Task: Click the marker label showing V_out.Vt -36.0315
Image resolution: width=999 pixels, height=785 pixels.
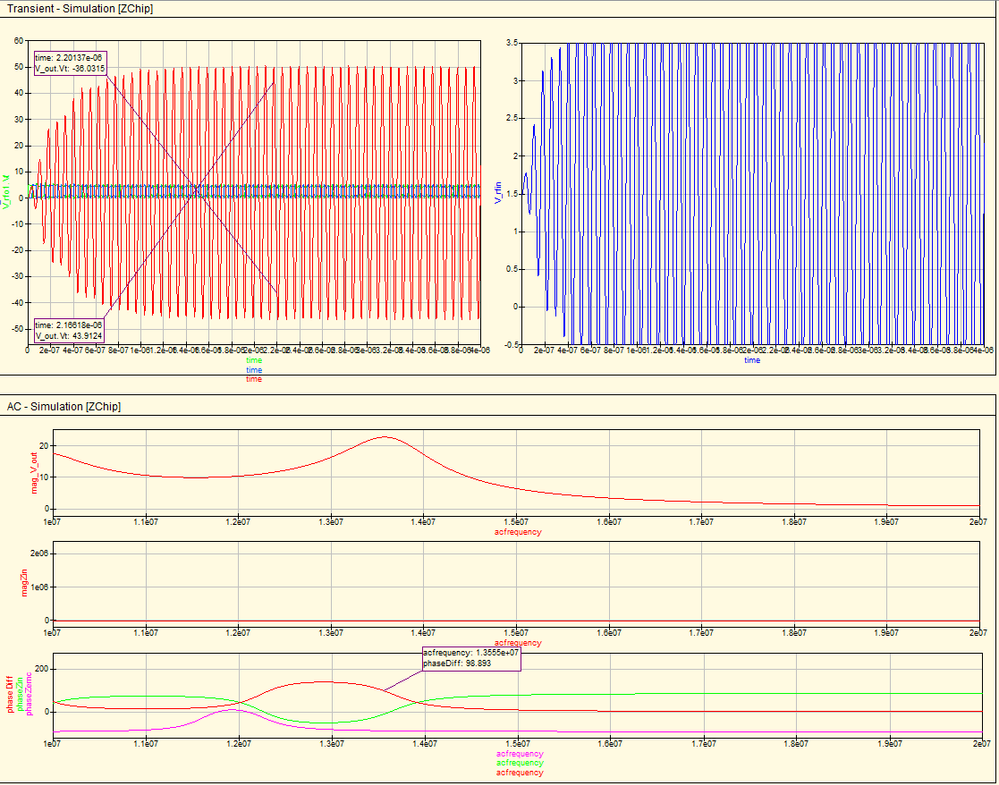Action: (x=70, y=63)
